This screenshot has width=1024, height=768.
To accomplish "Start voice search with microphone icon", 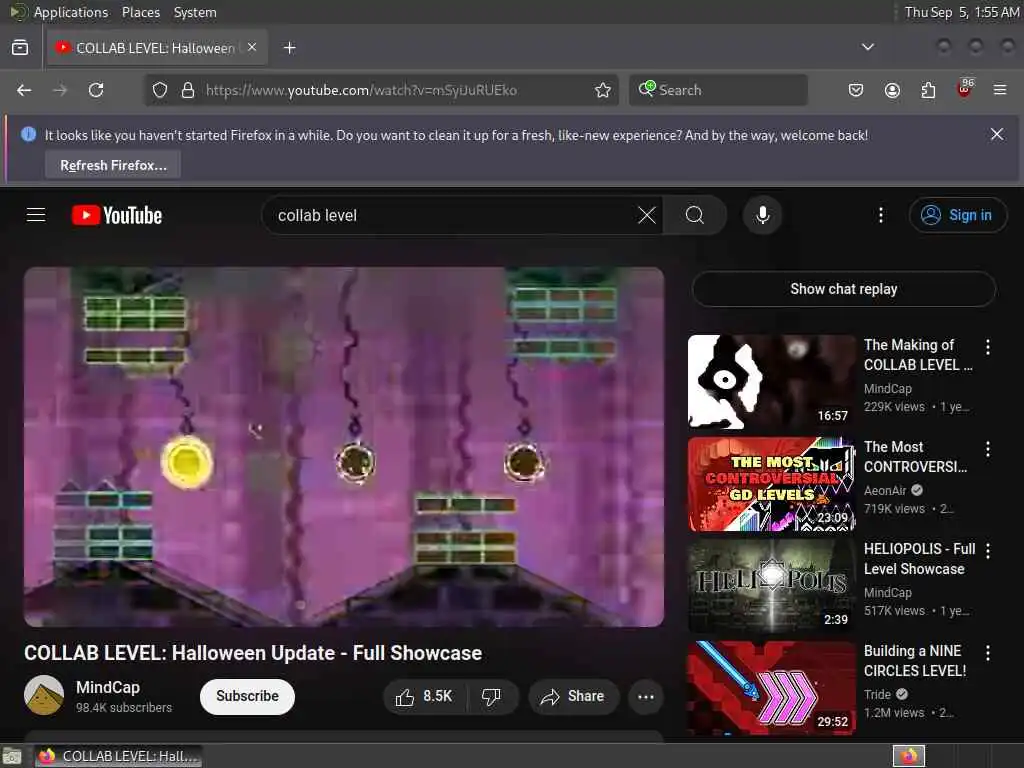I will [x=762, y=215].
